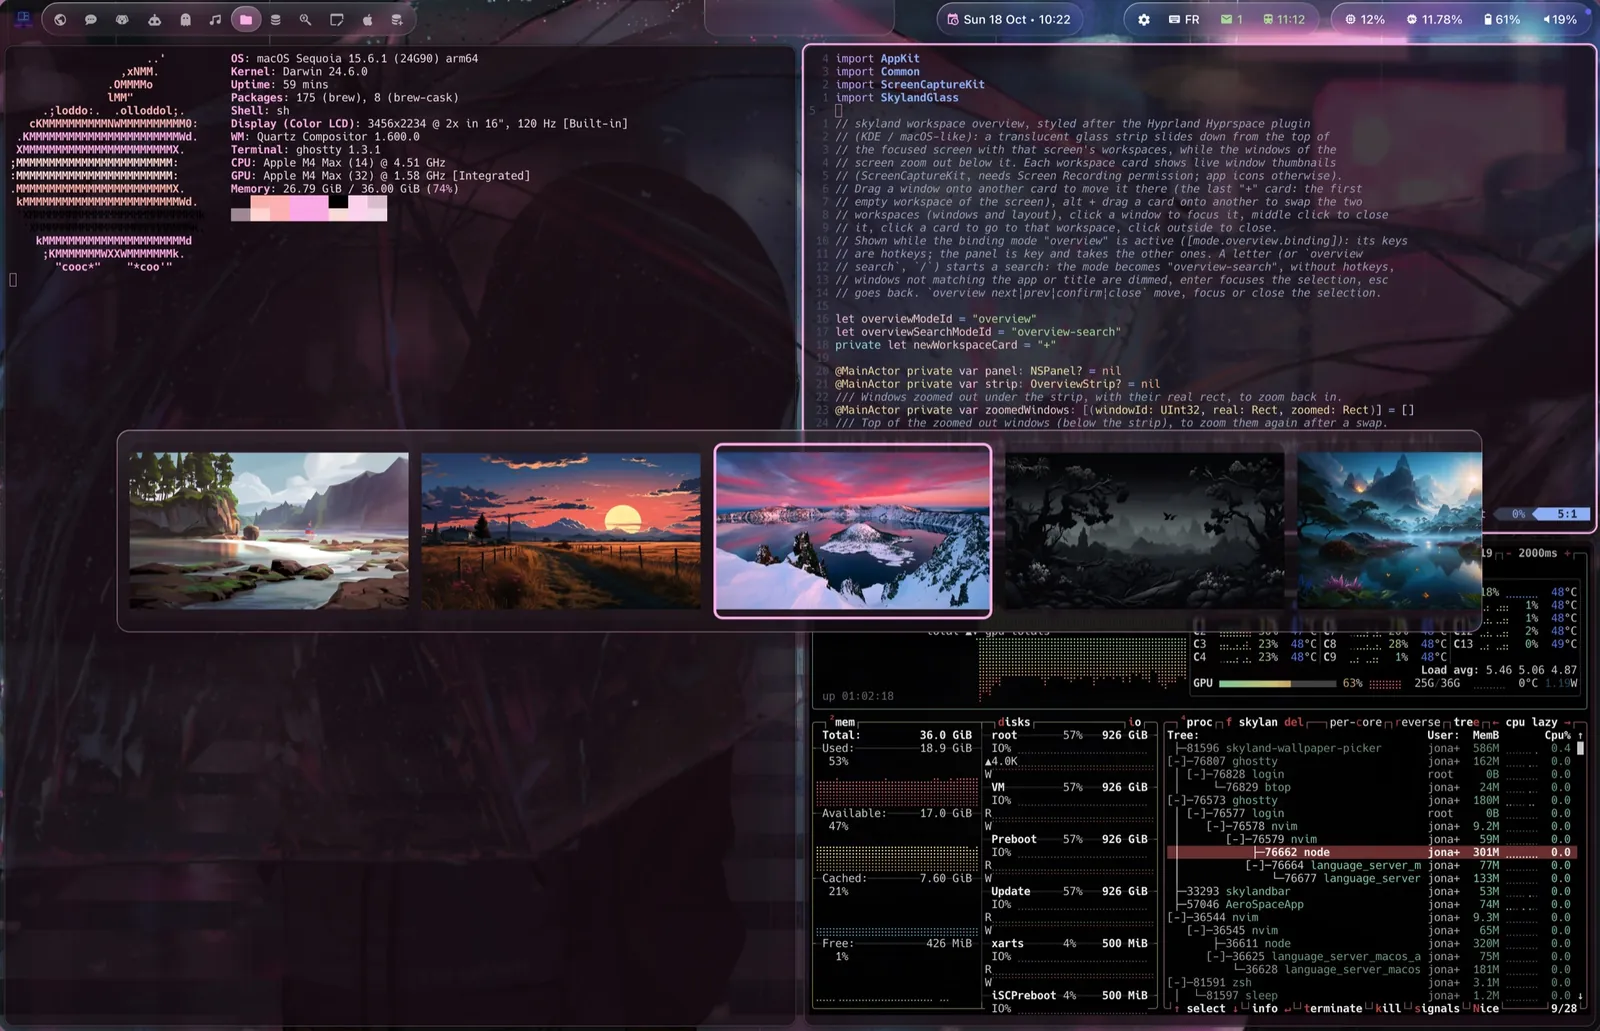Click del to clear the btop filter

[x=1294, y=722]
